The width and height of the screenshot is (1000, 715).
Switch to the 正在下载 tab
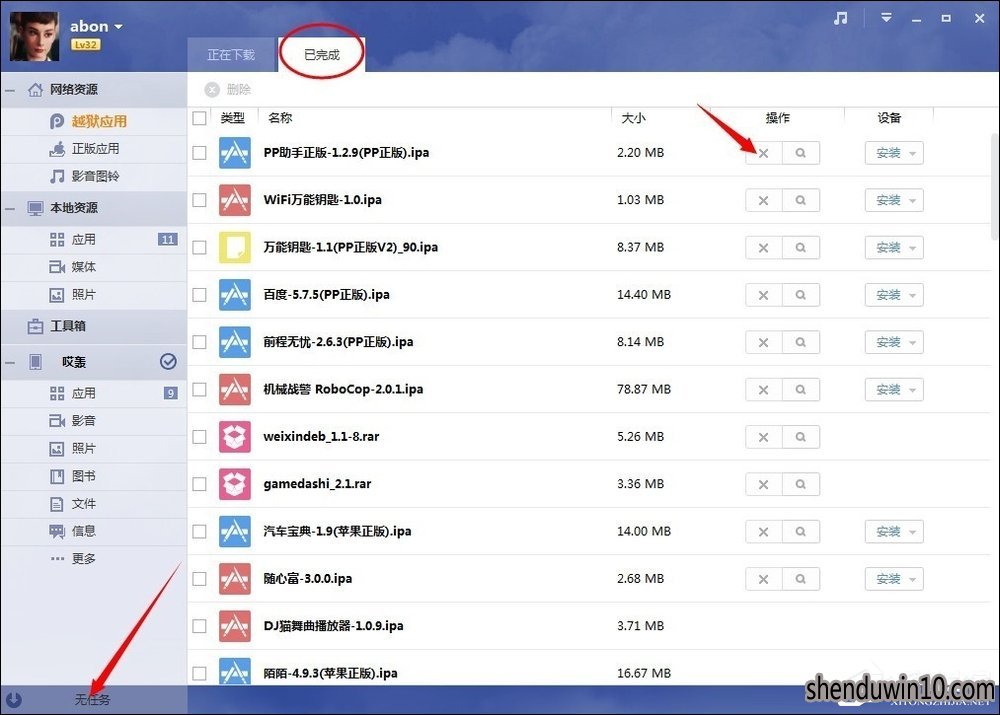231,55
